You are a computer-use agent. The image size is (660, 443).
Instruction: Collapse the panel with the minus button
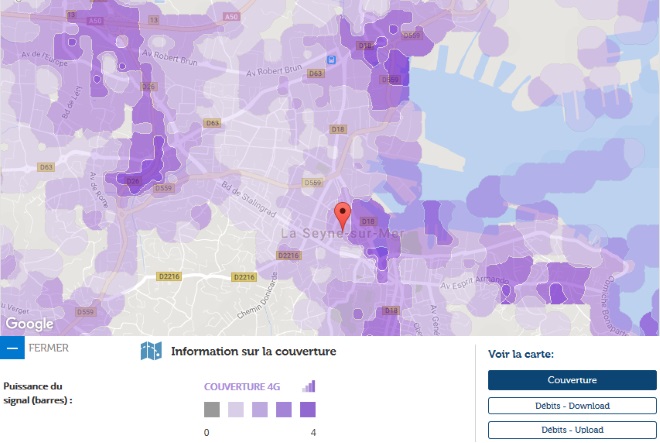pos(12,348)
